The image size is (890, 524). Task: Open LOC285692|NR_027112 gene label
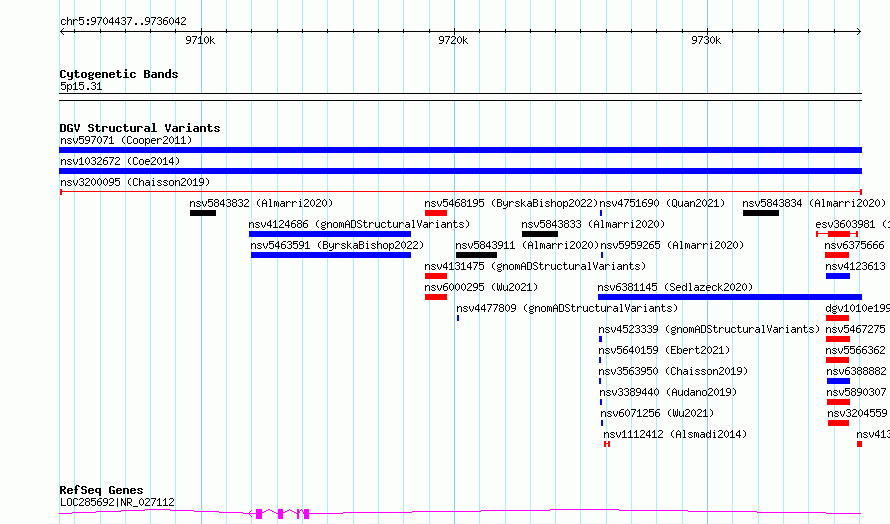tap(117, 502)
